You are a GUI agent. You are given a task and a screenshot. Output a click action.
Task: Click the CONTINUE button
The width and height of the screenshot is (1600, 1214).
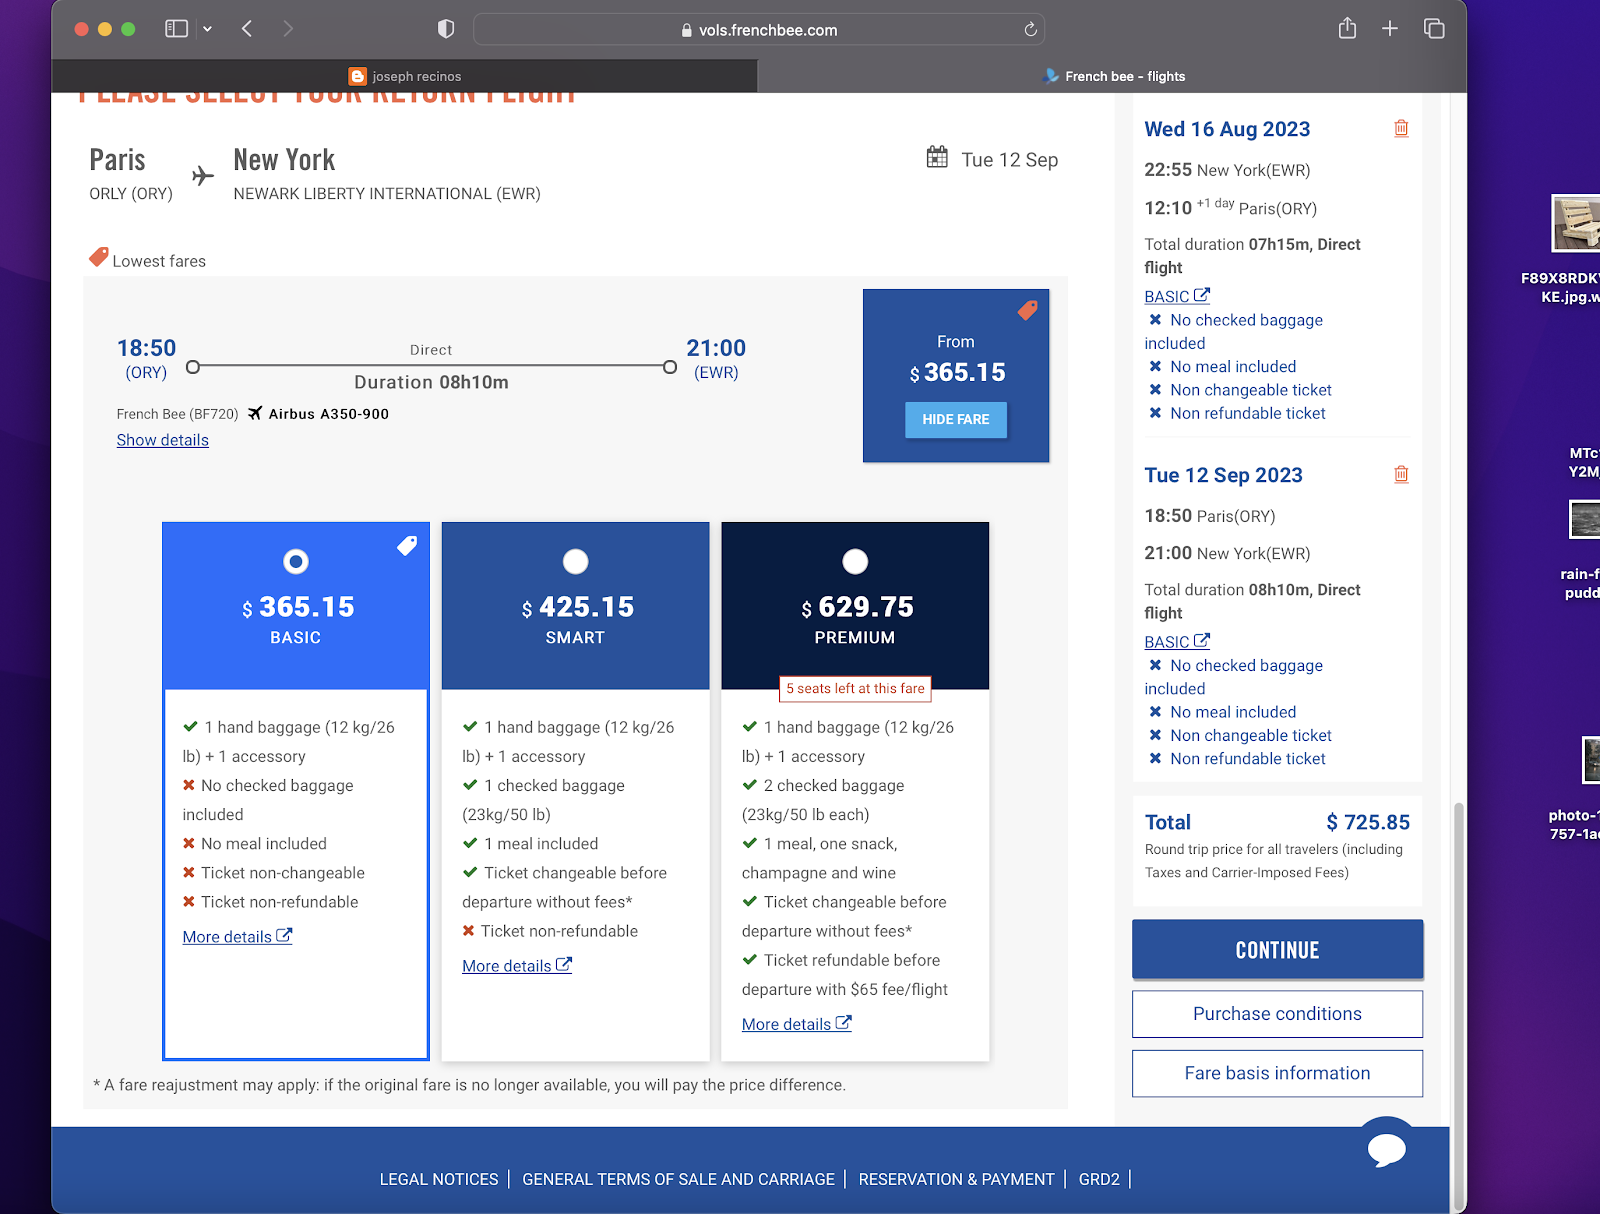coord(1277,949)
